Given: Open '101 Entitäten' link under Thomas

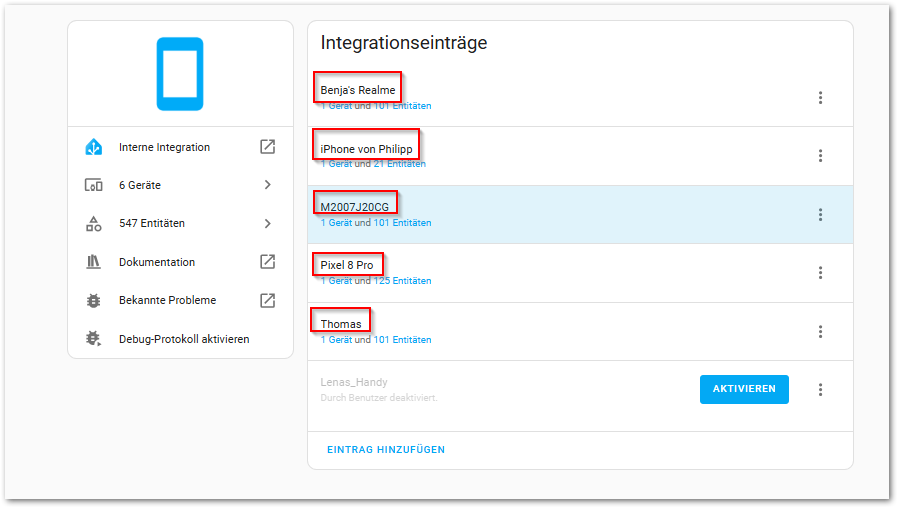Looking at the screenshot, I should click(402, 340).
